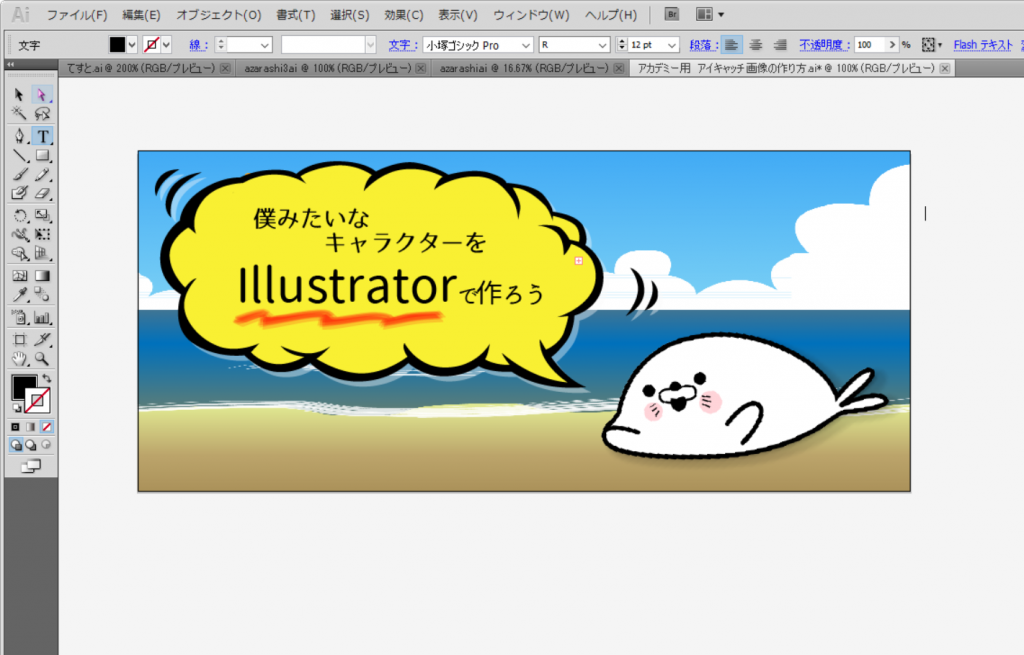1024x655 pixels.
Task: Select the Free Transform tool
Action: [42, 234]
